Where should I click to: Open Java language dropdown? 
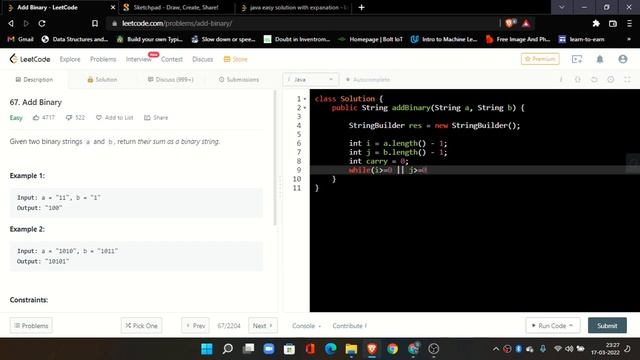pyautogui.click(x=311, y=80)
